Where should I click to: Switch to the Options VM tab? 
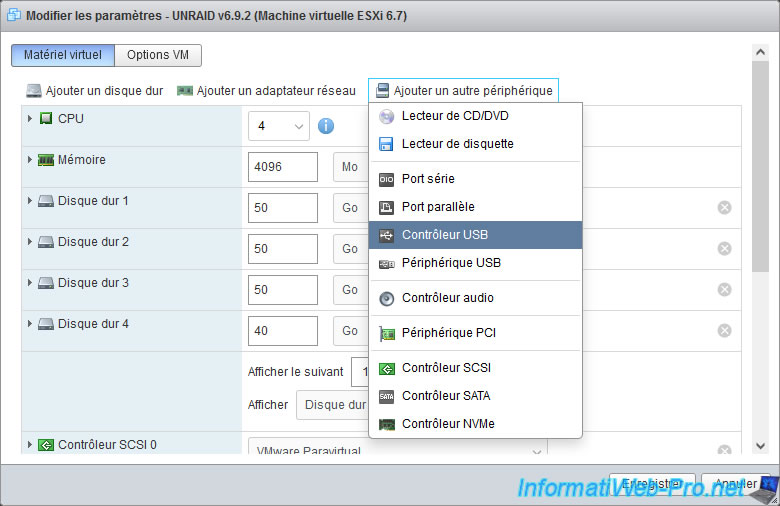pyautogui.click(x=158, y=55)
